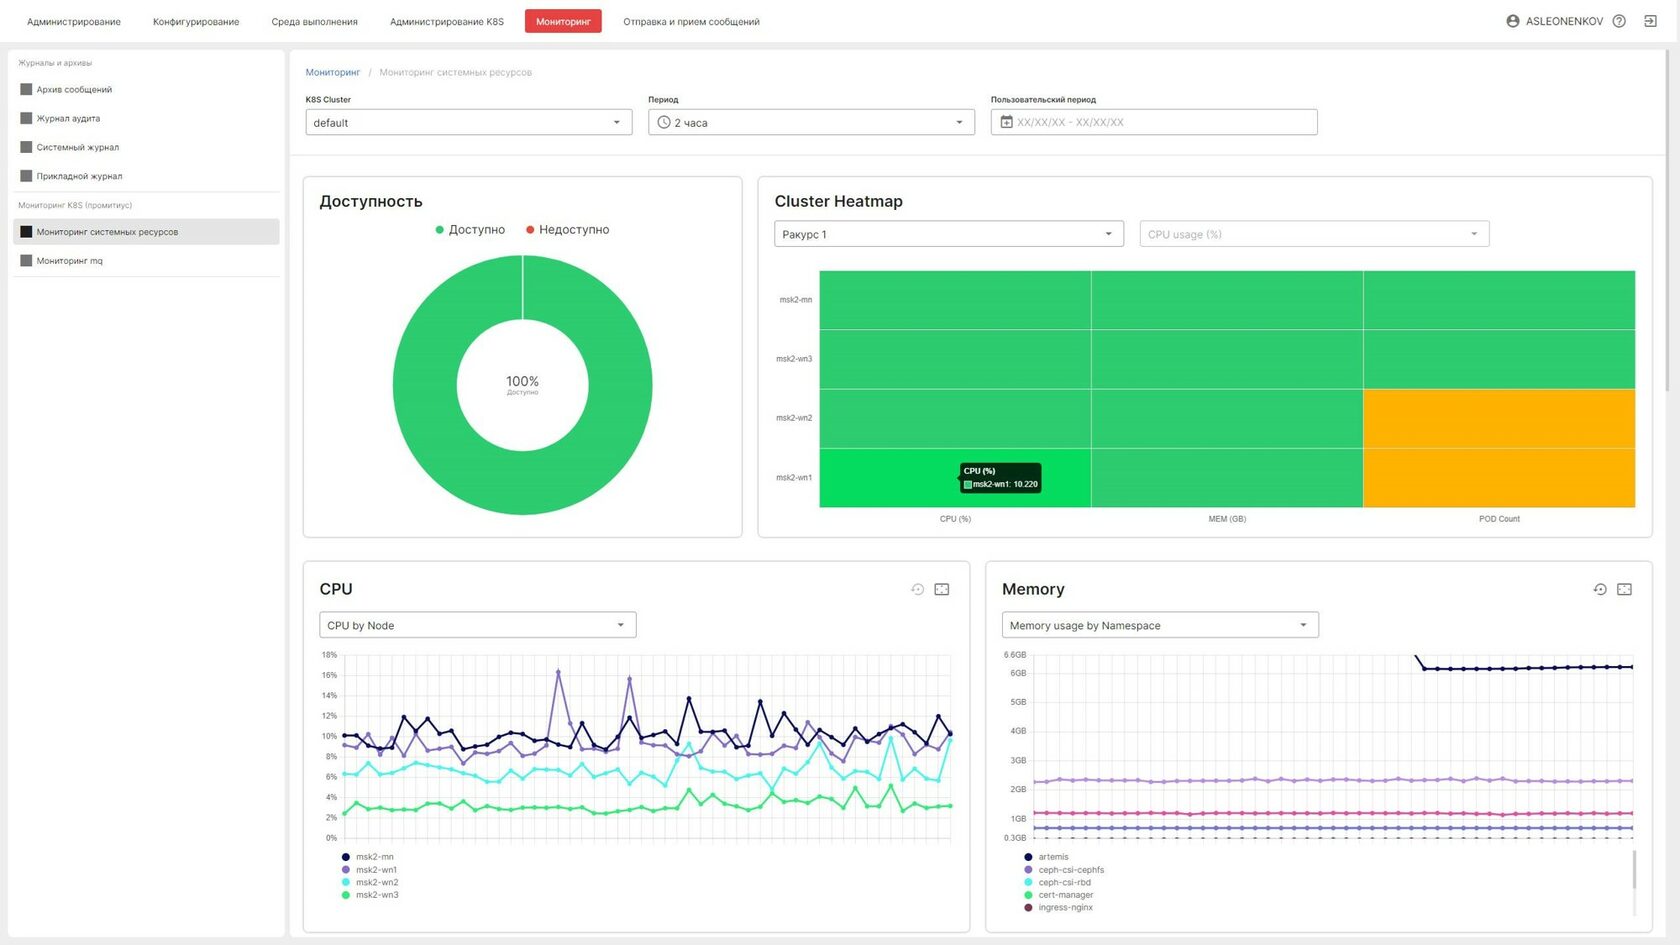The width and height of the screenshot is (1680, 945).
Task: Toggle ingress-nginx series in Memory legend
Action: point(1058,907)
